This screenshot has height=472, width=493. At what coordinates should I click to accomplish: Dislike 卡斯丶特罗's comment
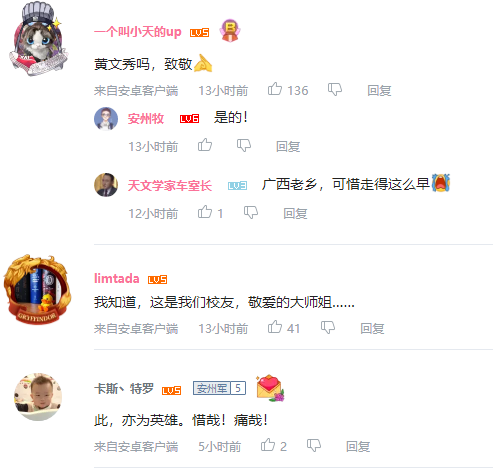coord(314,445)
